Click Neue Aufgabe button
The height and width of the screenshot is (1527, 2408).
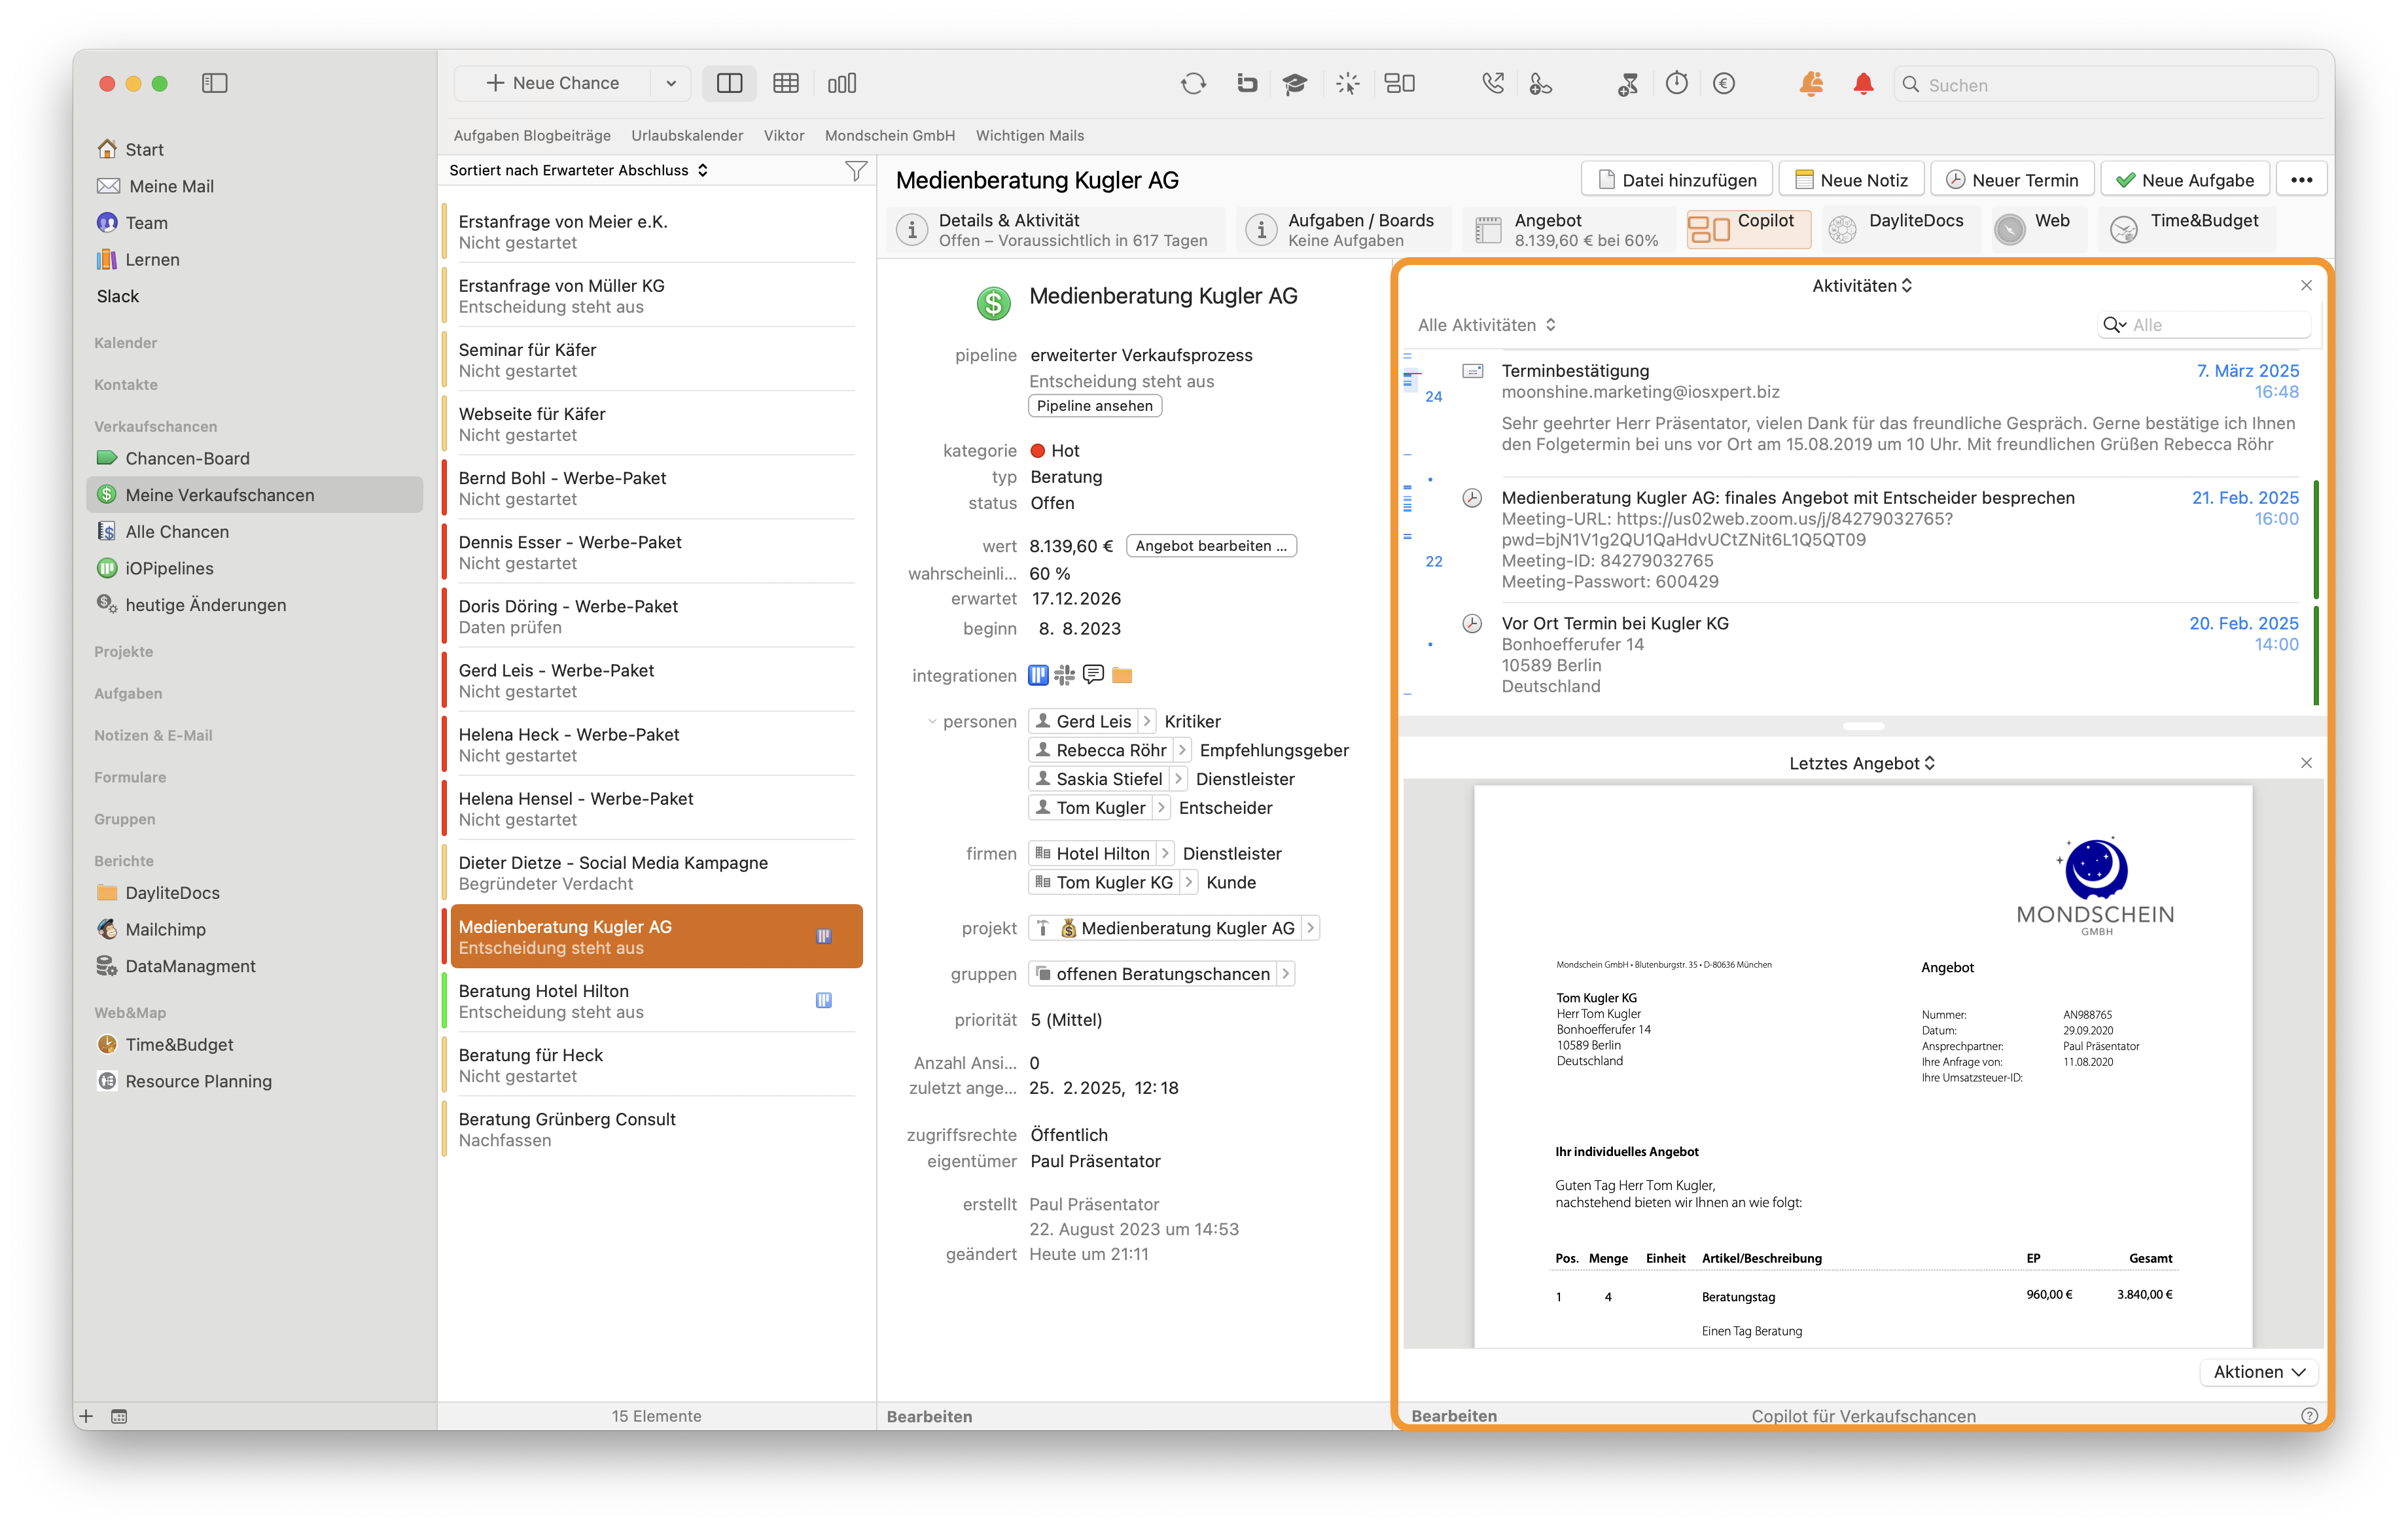click(x=2185, y=180)
